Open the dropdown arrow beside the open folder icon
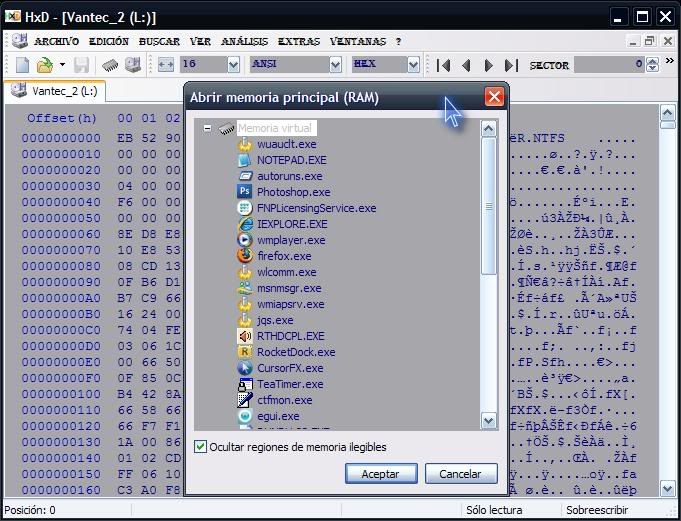 click(x=63, y=65)
